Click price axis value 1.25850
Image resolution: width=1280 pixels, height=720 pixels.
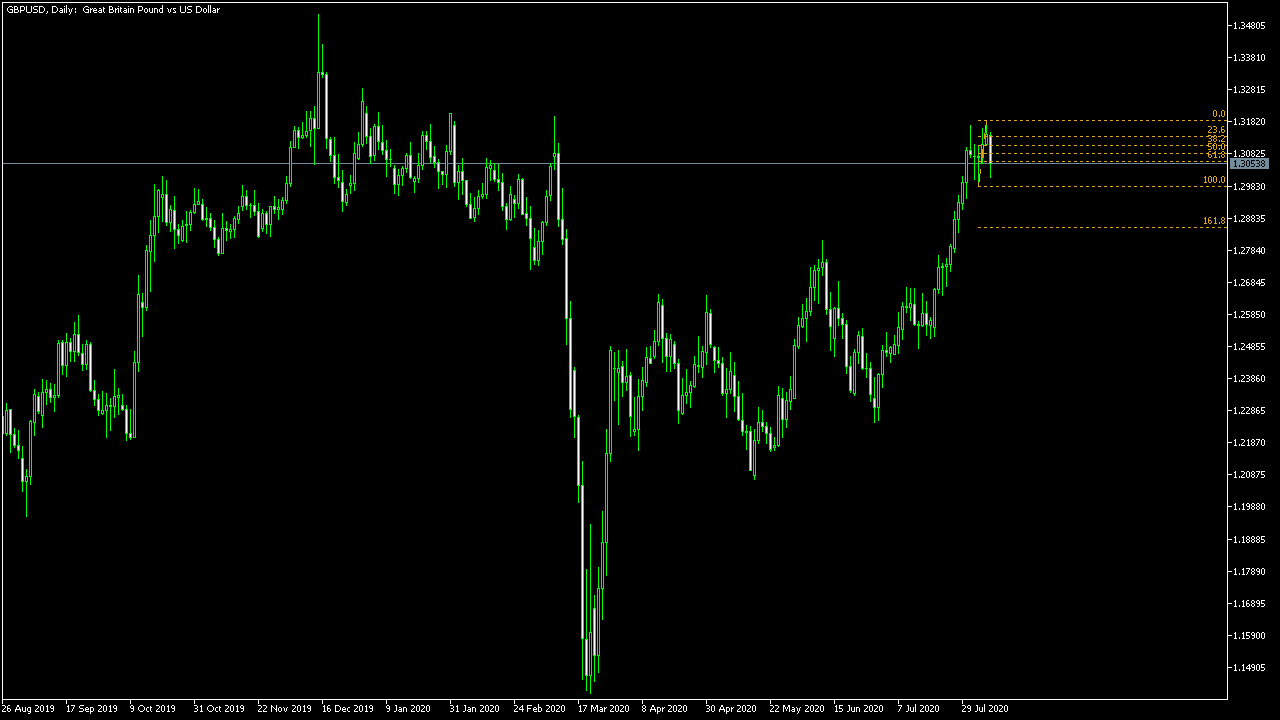(x=1250, y=315)
